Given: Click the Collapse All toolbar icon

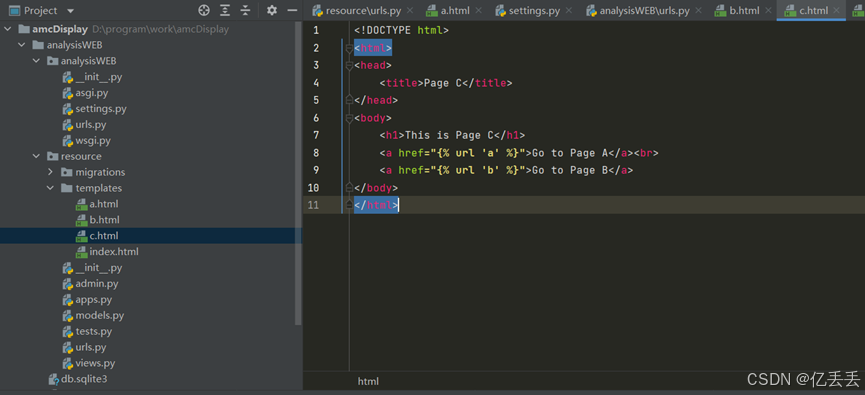Looking at the screenshot, I should click(x=245, y=10).
